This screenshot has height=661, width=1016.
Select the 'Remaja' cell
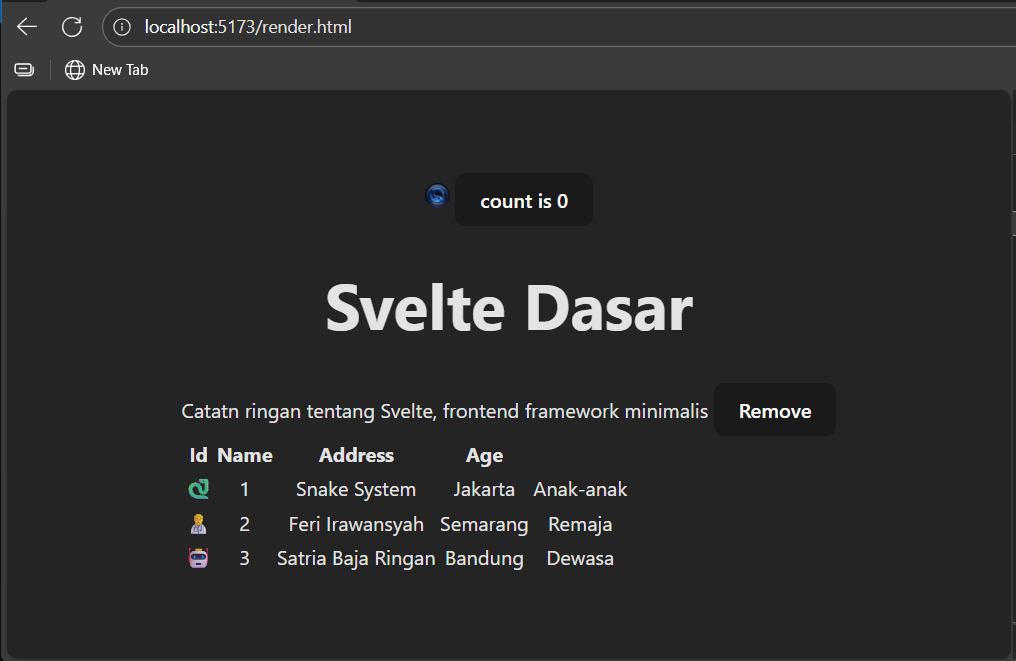(580, 524)
